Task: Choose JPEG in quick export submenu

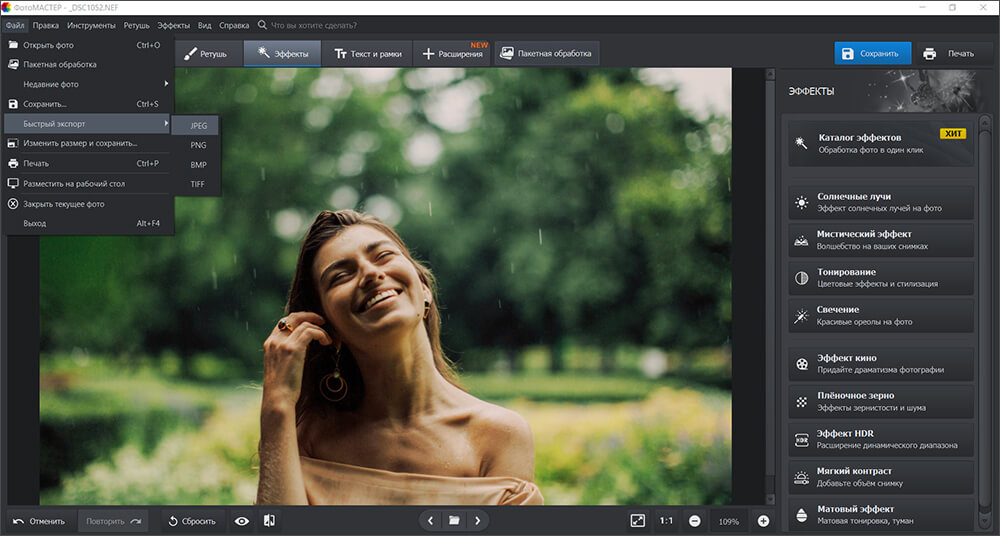Action: tap(197, 126)
